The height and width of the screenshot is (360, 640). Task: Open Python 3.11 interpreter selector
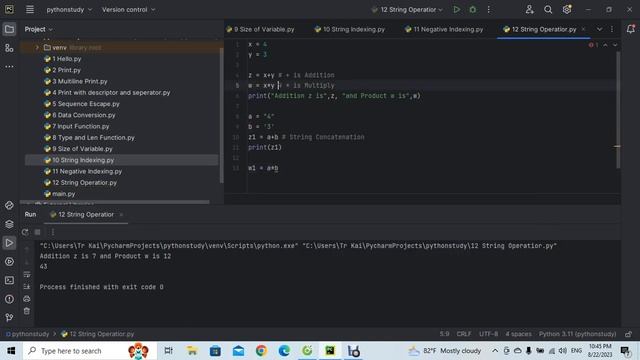click(x=577, y=334)
